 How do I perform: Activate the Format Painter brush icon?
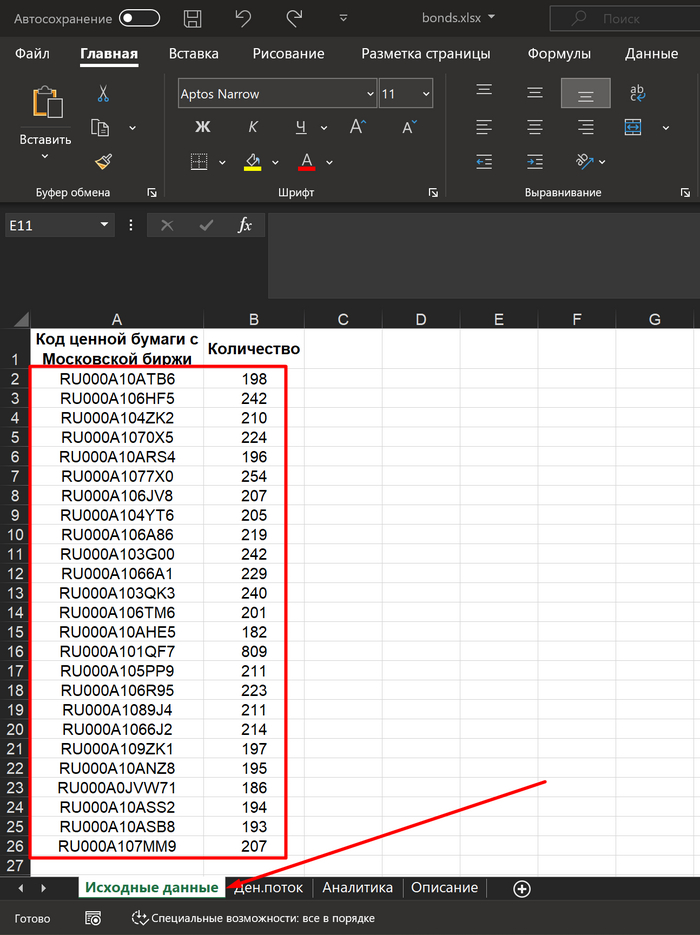coord(102,162)
